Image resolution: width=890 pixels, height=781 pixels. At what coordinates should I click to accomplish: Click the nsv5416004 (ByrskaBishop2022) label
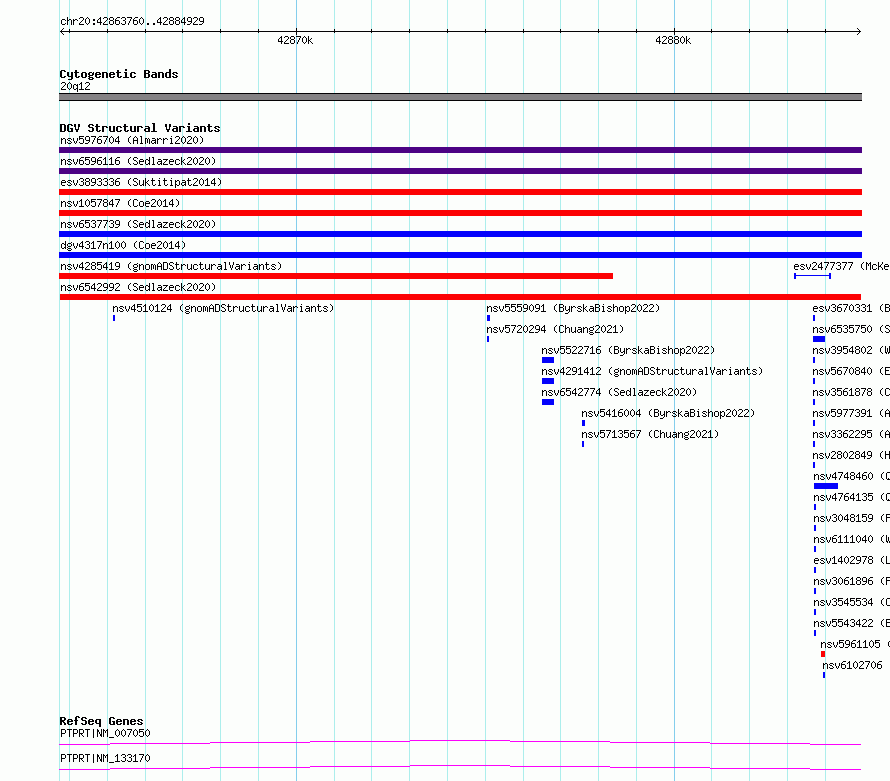click(x=668, y=413)
